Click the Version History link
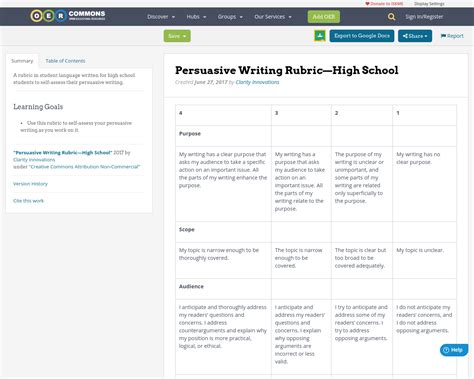474x379 pixels. coord(30,184)
